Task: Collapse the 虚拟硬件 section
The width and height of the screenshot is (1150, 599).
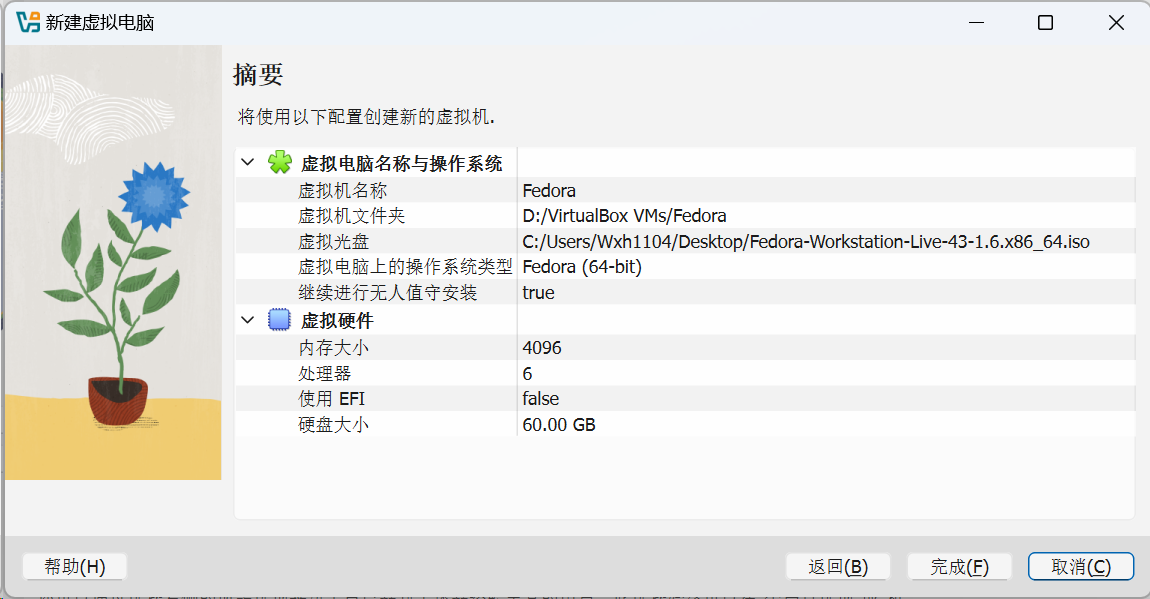Action: tap(247, 319)
